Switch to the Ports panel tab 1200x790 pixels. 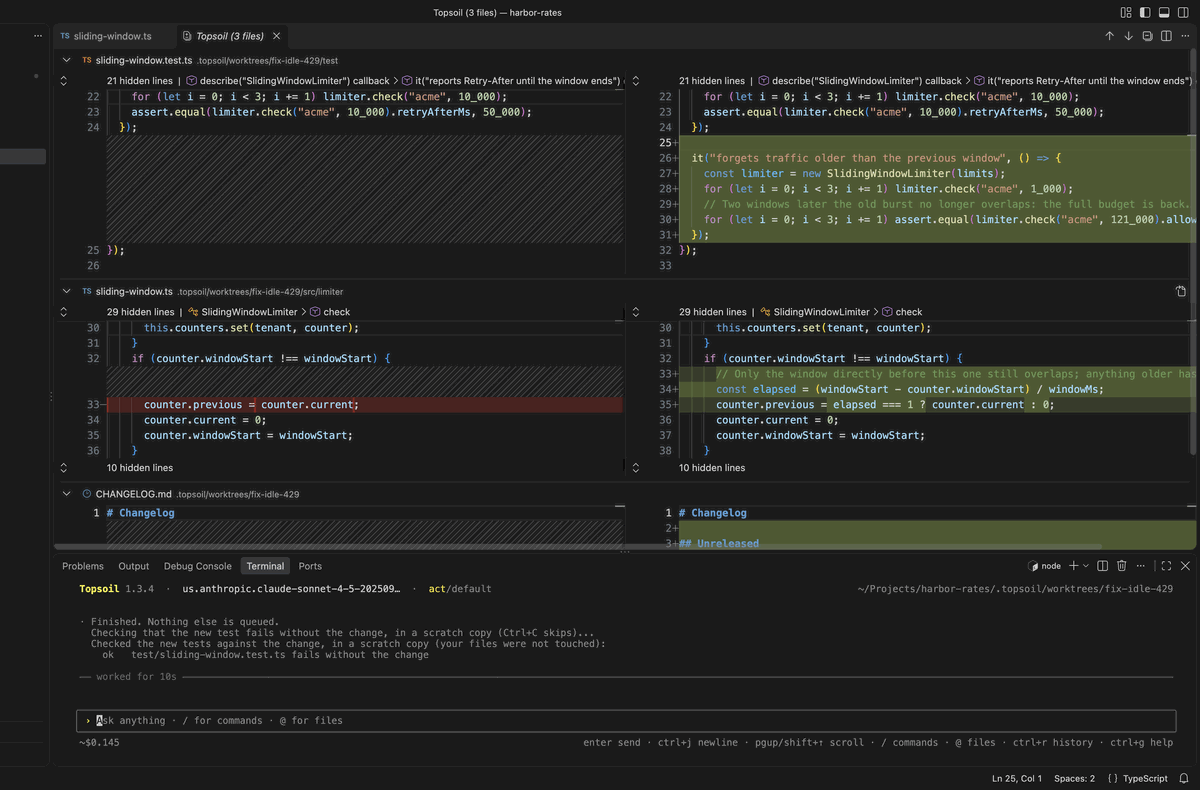click(310, 566)
